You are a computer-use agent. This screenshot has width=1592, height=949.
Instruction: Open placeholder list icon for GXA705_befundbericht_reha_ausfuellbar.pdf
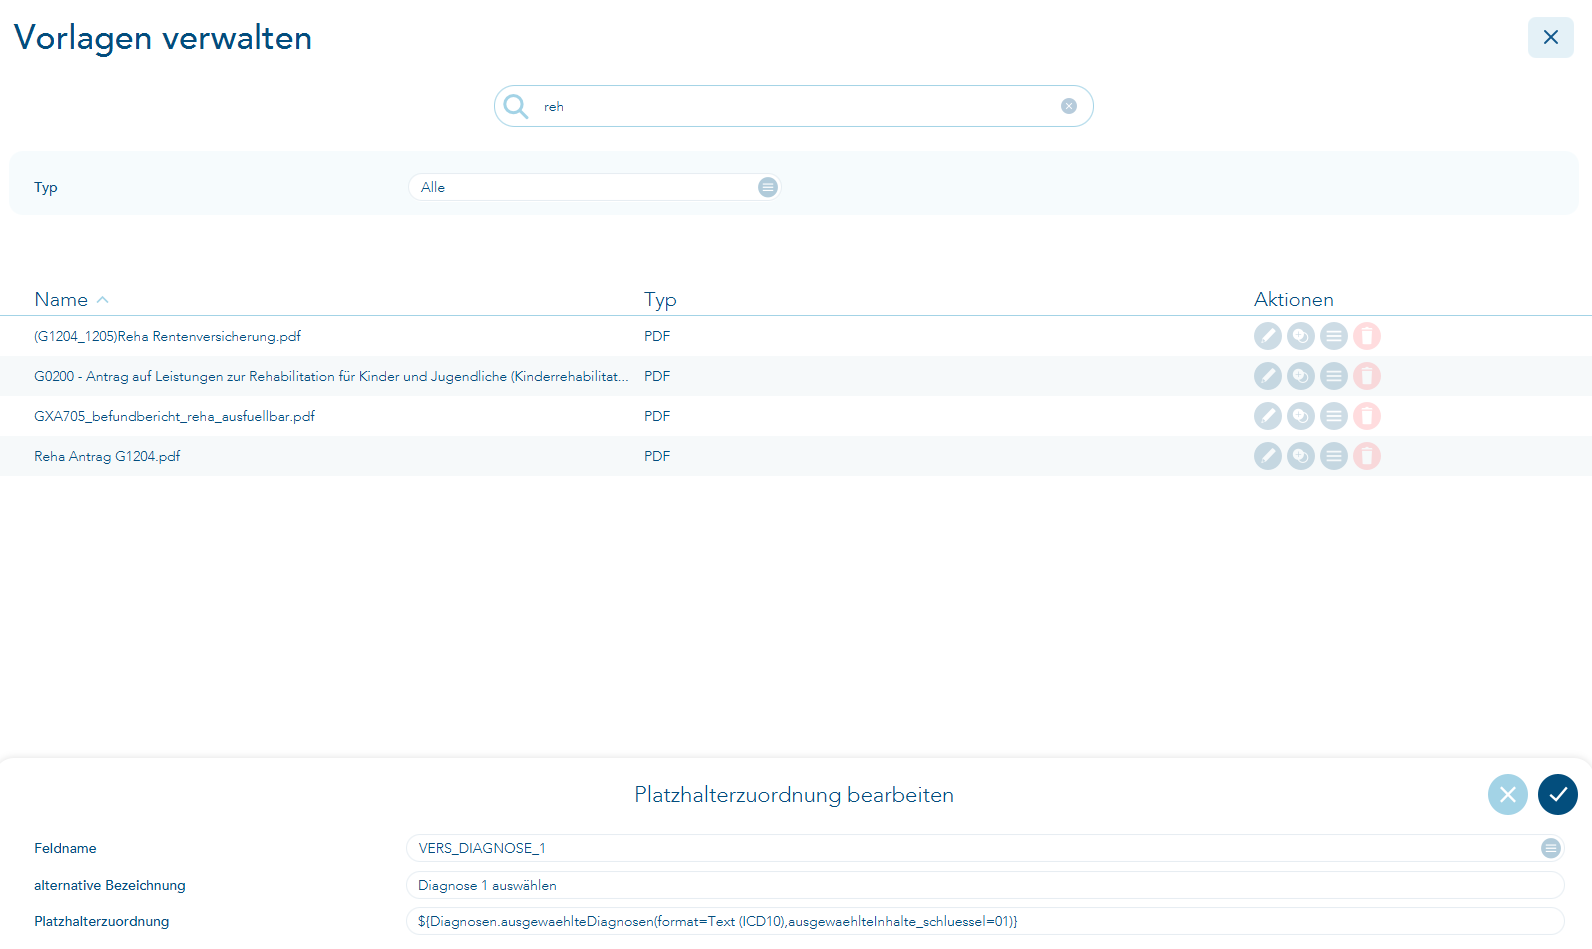pyautogui.click(x=1333, y=416)
